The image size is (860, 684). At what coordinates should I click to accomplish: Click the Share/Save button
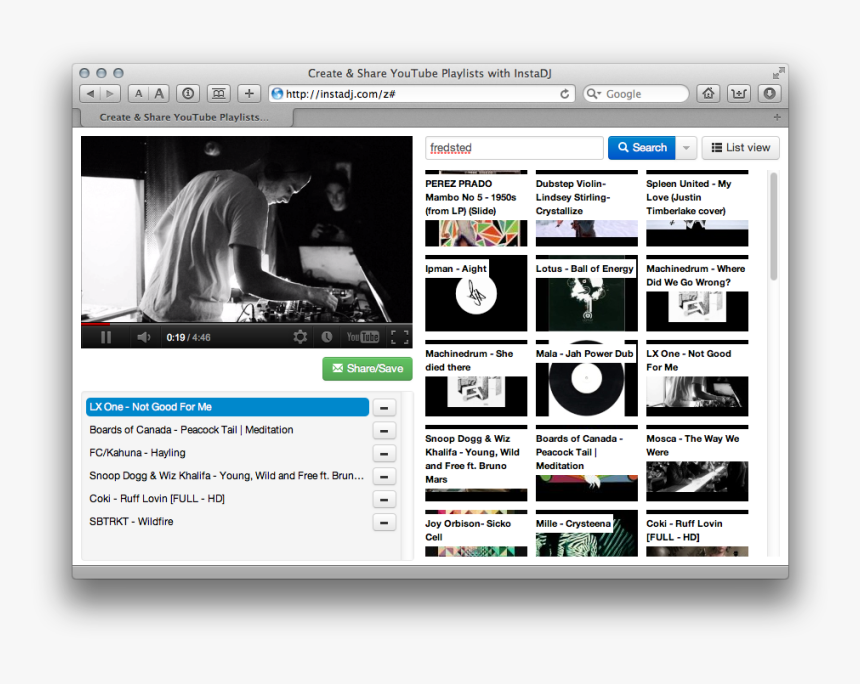click(x=366, y=368)
